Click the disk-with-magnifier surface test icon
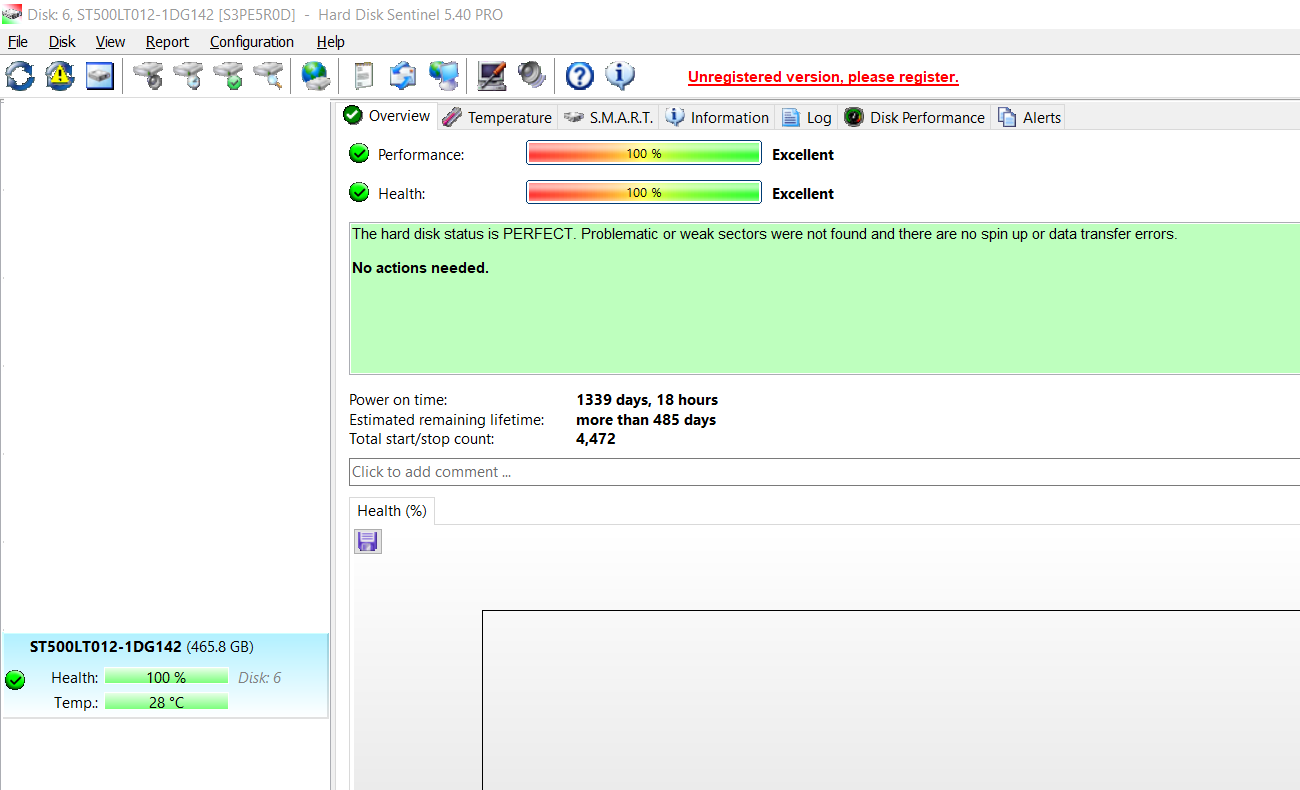The width and height of the screenshot is (1300, 790). (268, 76)
